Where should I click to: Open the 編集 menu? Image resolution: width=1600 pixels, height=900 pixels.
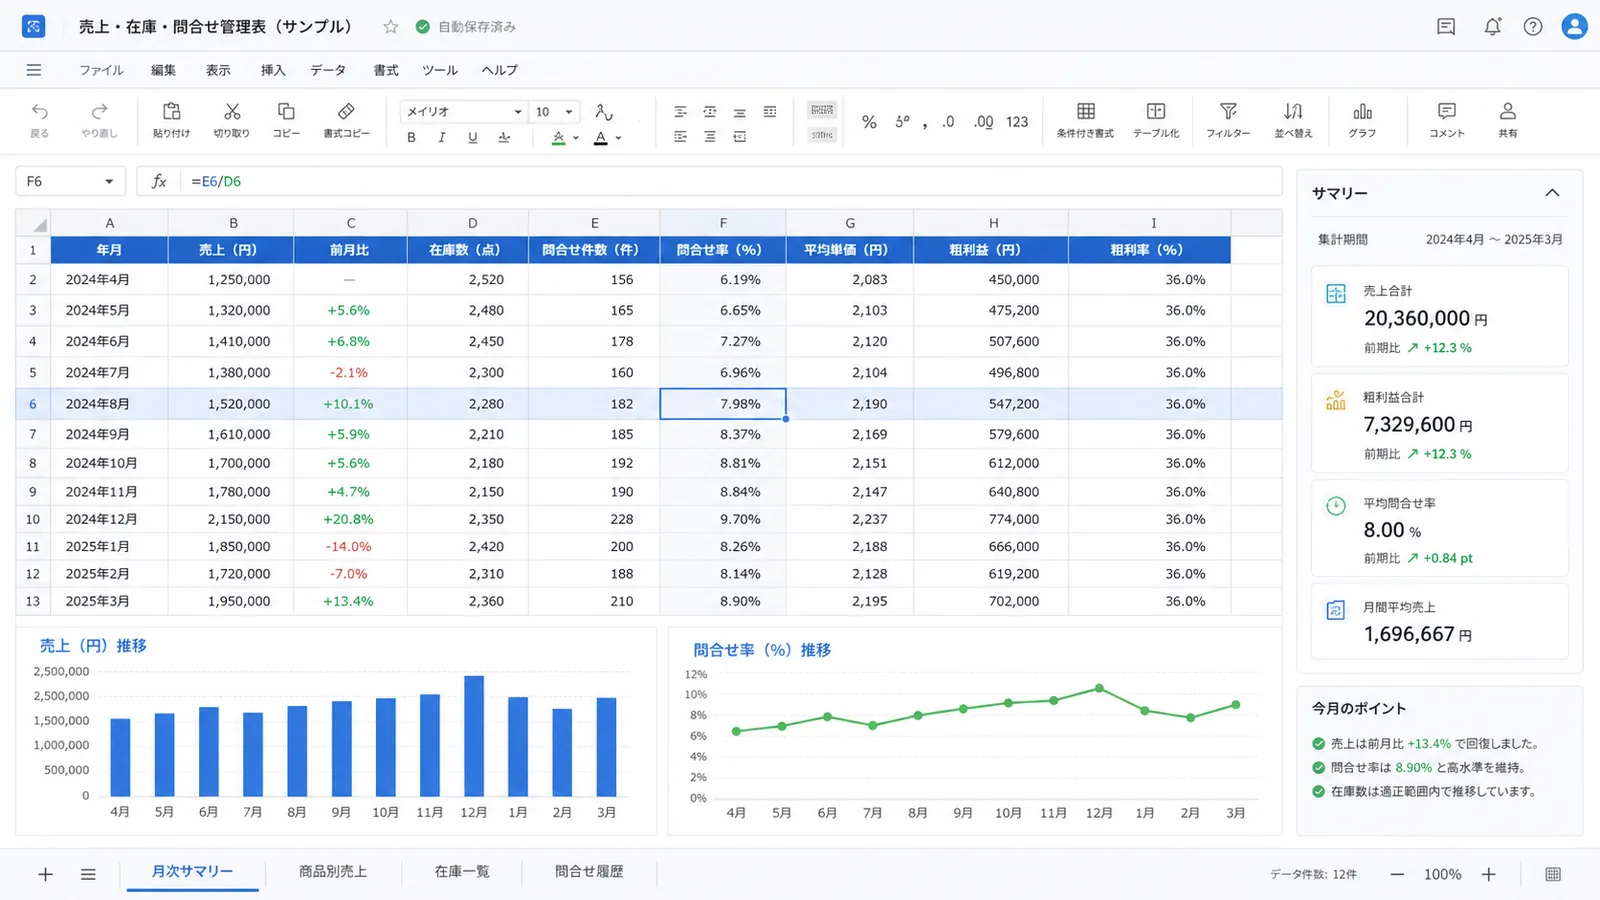[x=163, y=70]
